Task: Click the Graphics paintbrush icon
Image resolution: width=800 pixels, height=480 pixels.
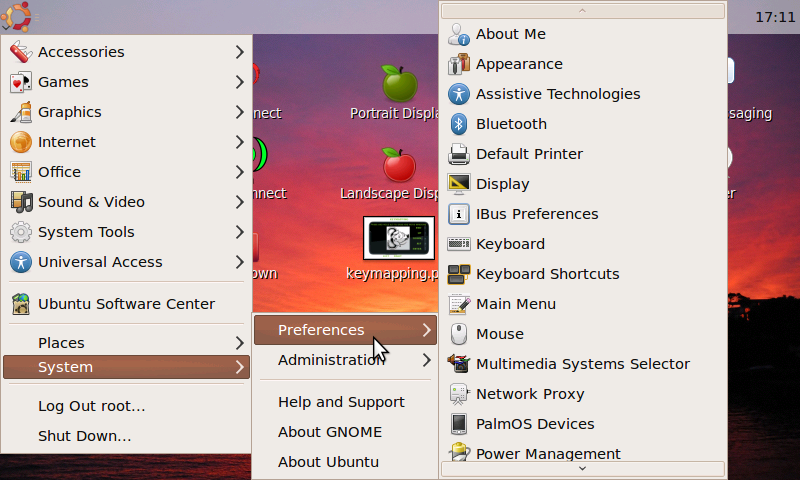Action: click(x=21, y=112)
